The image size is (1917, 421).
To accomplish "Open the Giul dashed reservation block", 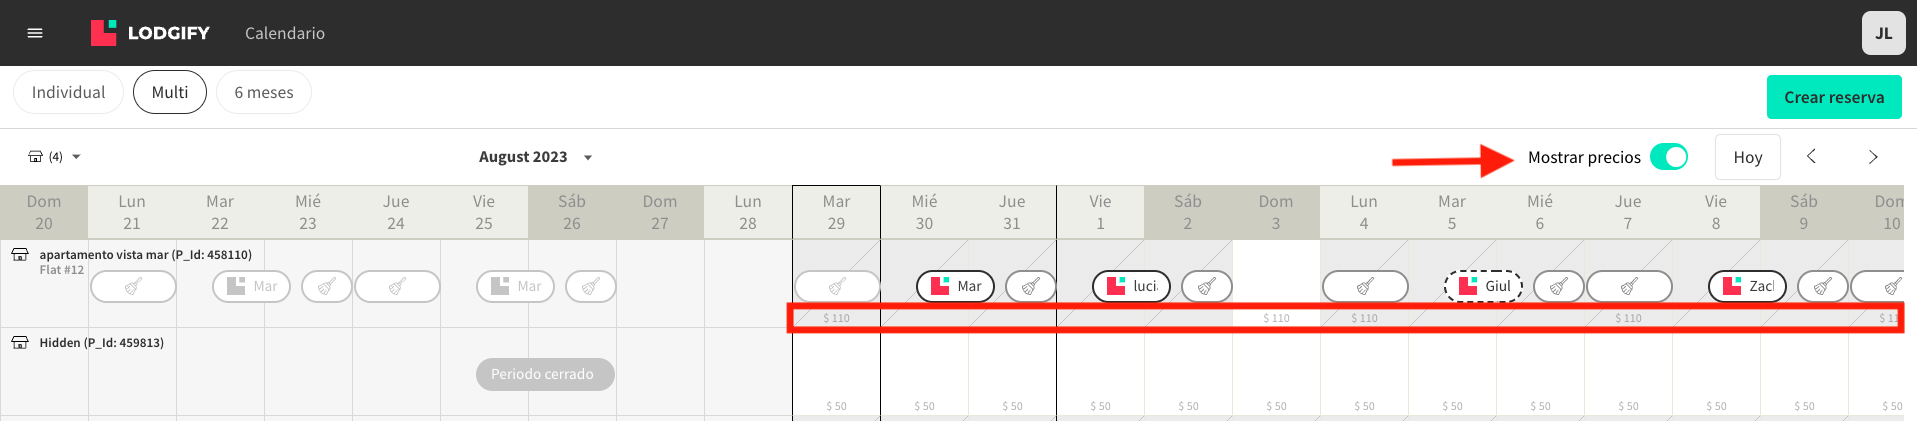I will pos(1484,286).
